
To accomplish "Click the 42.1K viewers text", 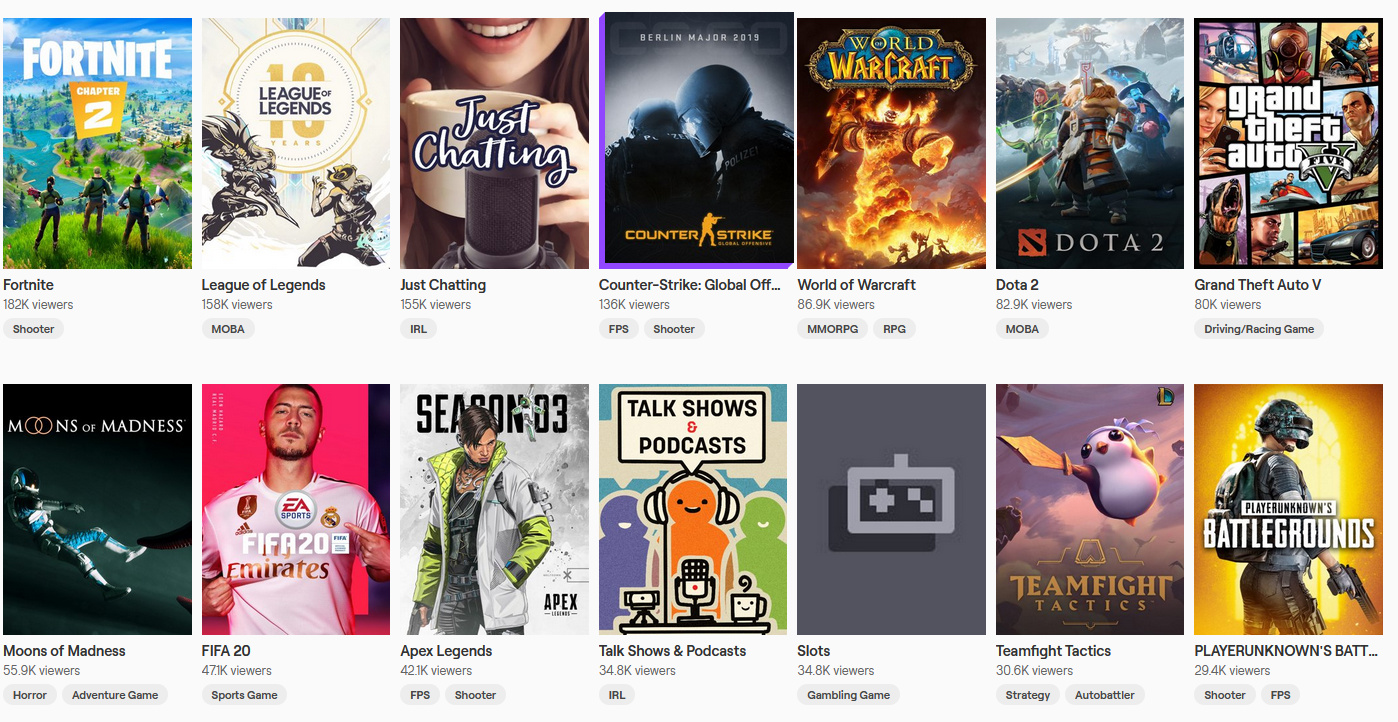I will coord(436,671).
